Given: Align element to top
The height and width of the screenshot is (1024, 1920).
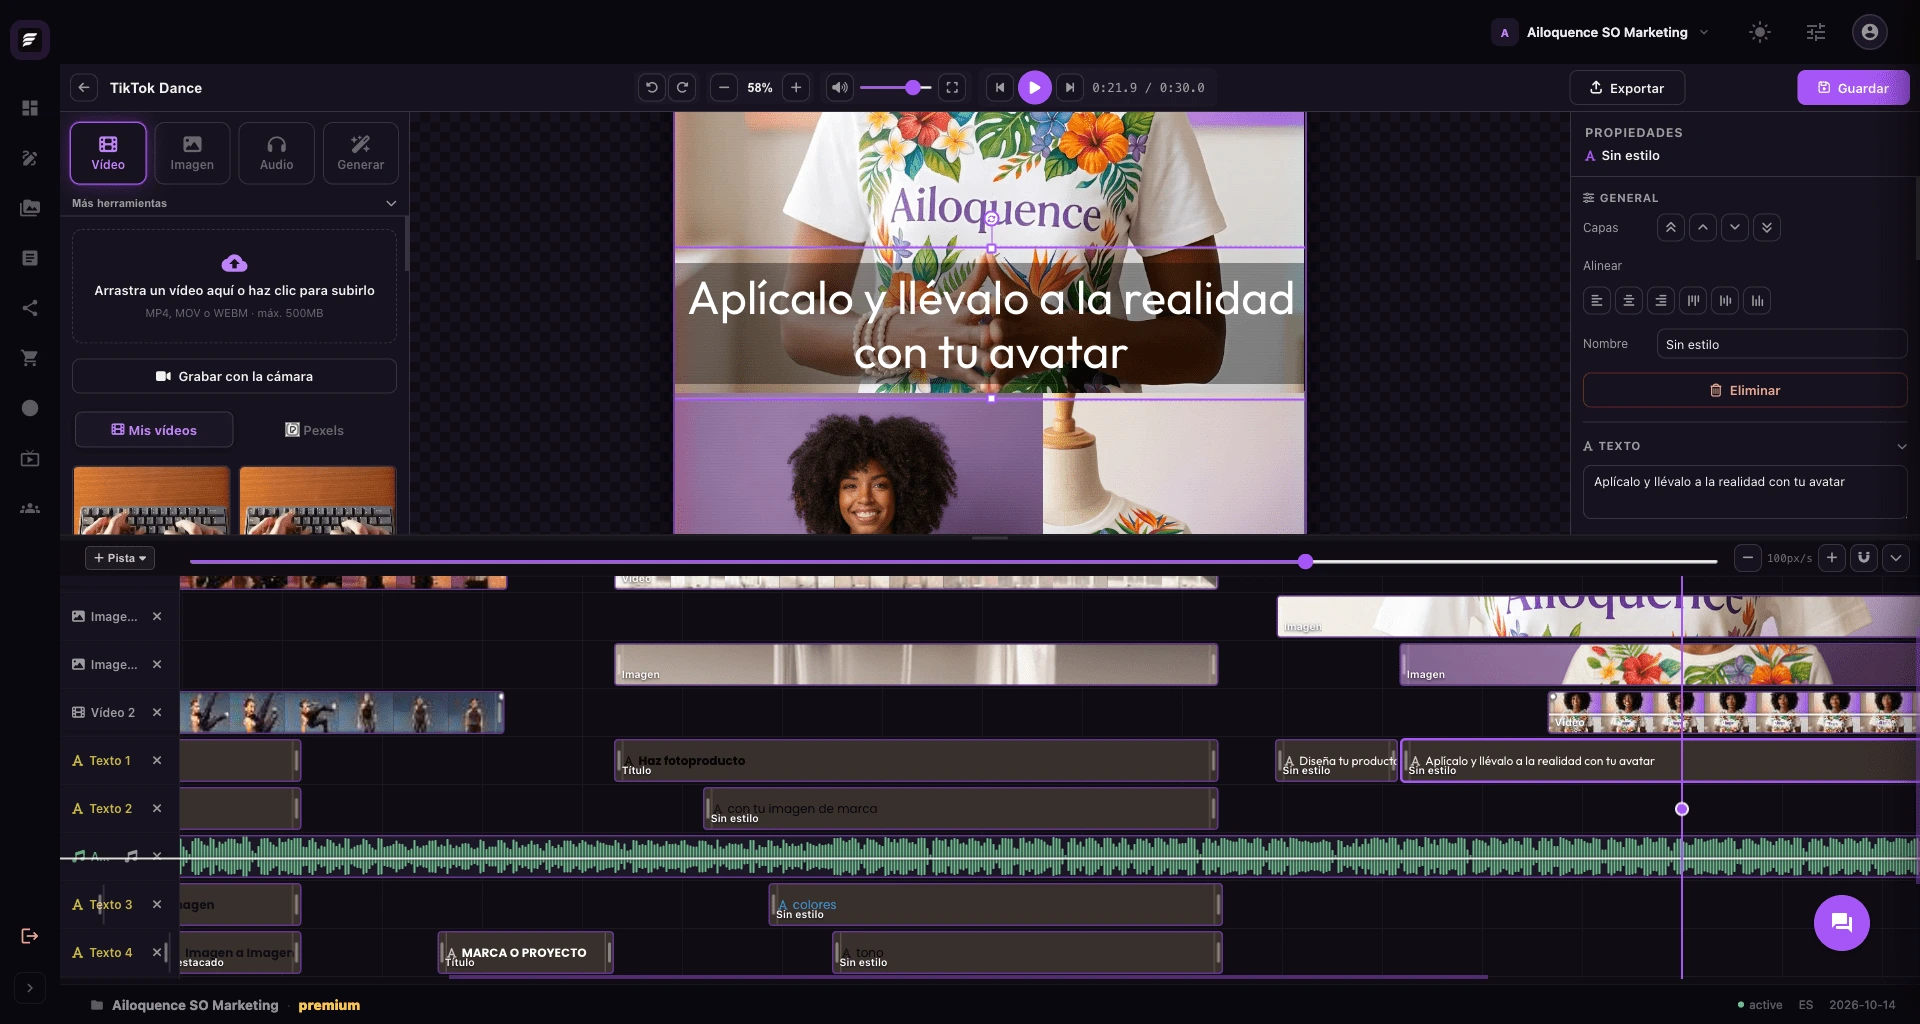Looking at the screenshot, I should [x=1693, y=300].
